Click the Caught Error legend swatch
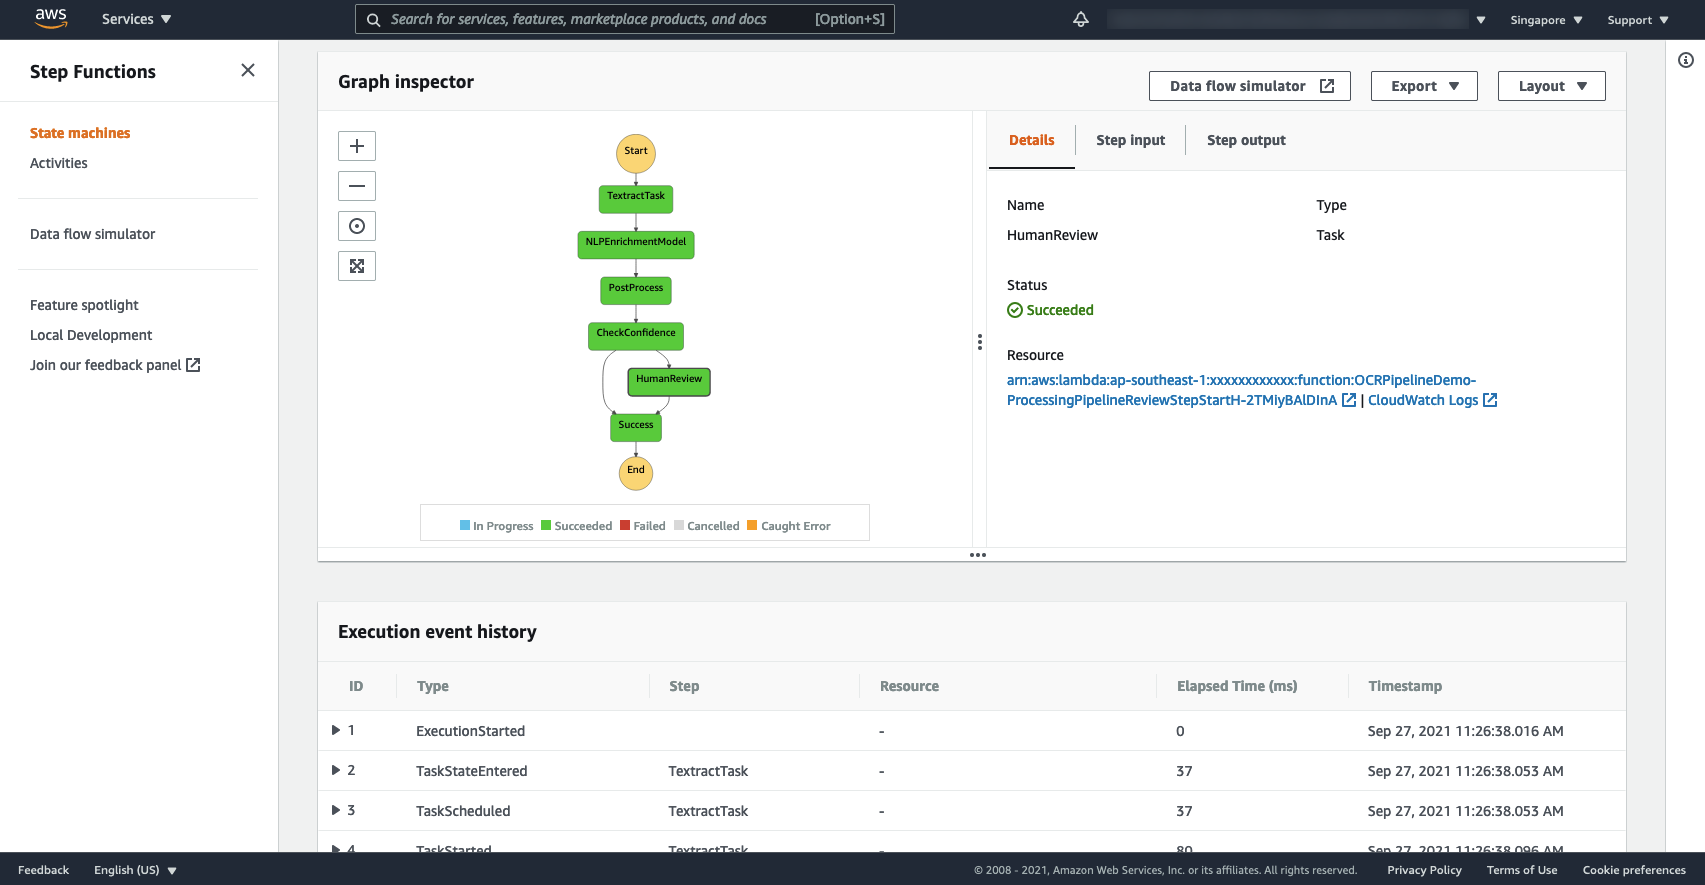This screenshot has width=1705, height=885. click(x=752, y=525)
